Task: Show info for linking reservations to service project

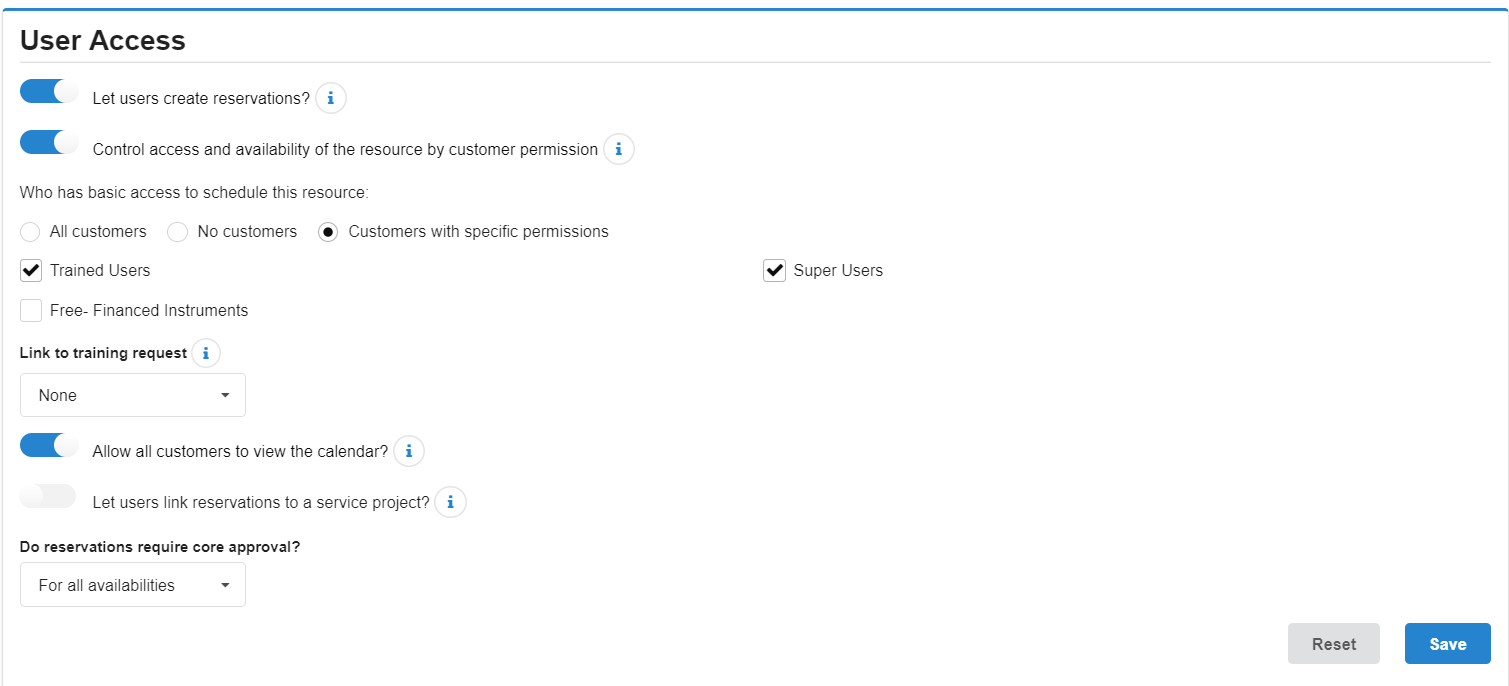Action: pyautogui.click(x=451, y=502)
